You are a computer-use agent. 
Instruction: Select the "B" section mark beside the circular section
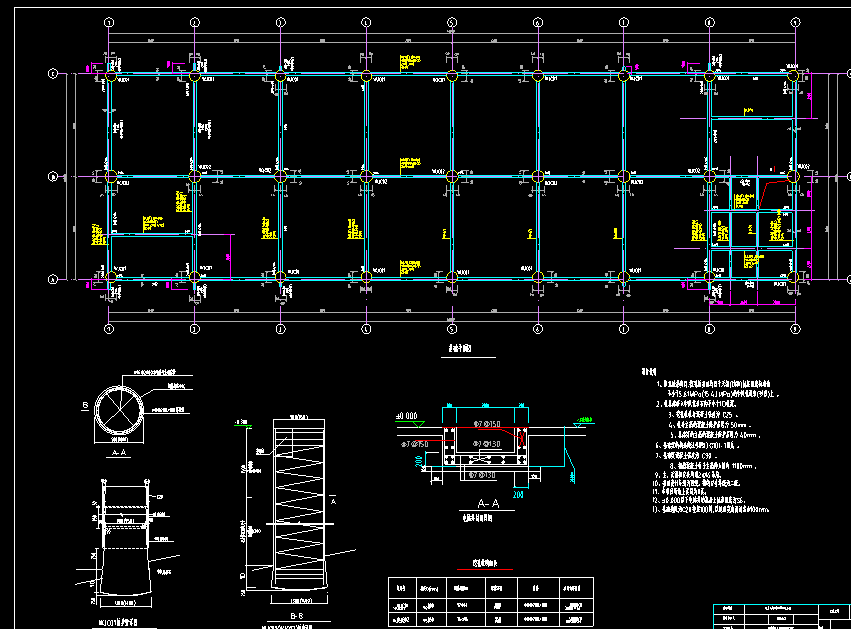[85, 405]
